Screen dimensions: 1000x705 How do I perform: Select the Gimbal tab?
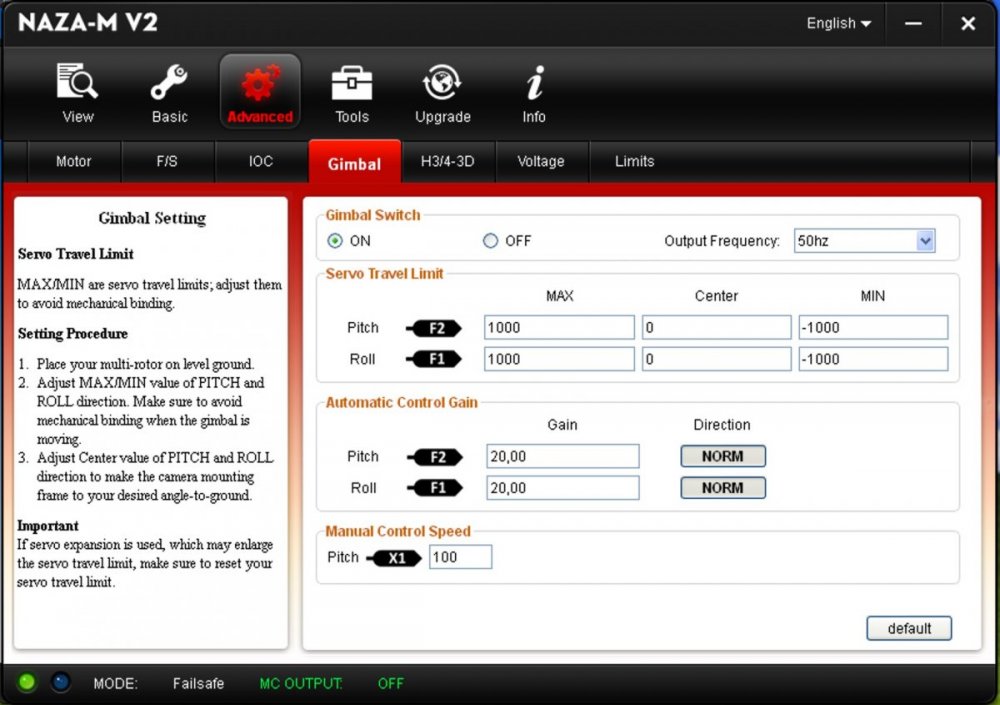click(355, 163)
